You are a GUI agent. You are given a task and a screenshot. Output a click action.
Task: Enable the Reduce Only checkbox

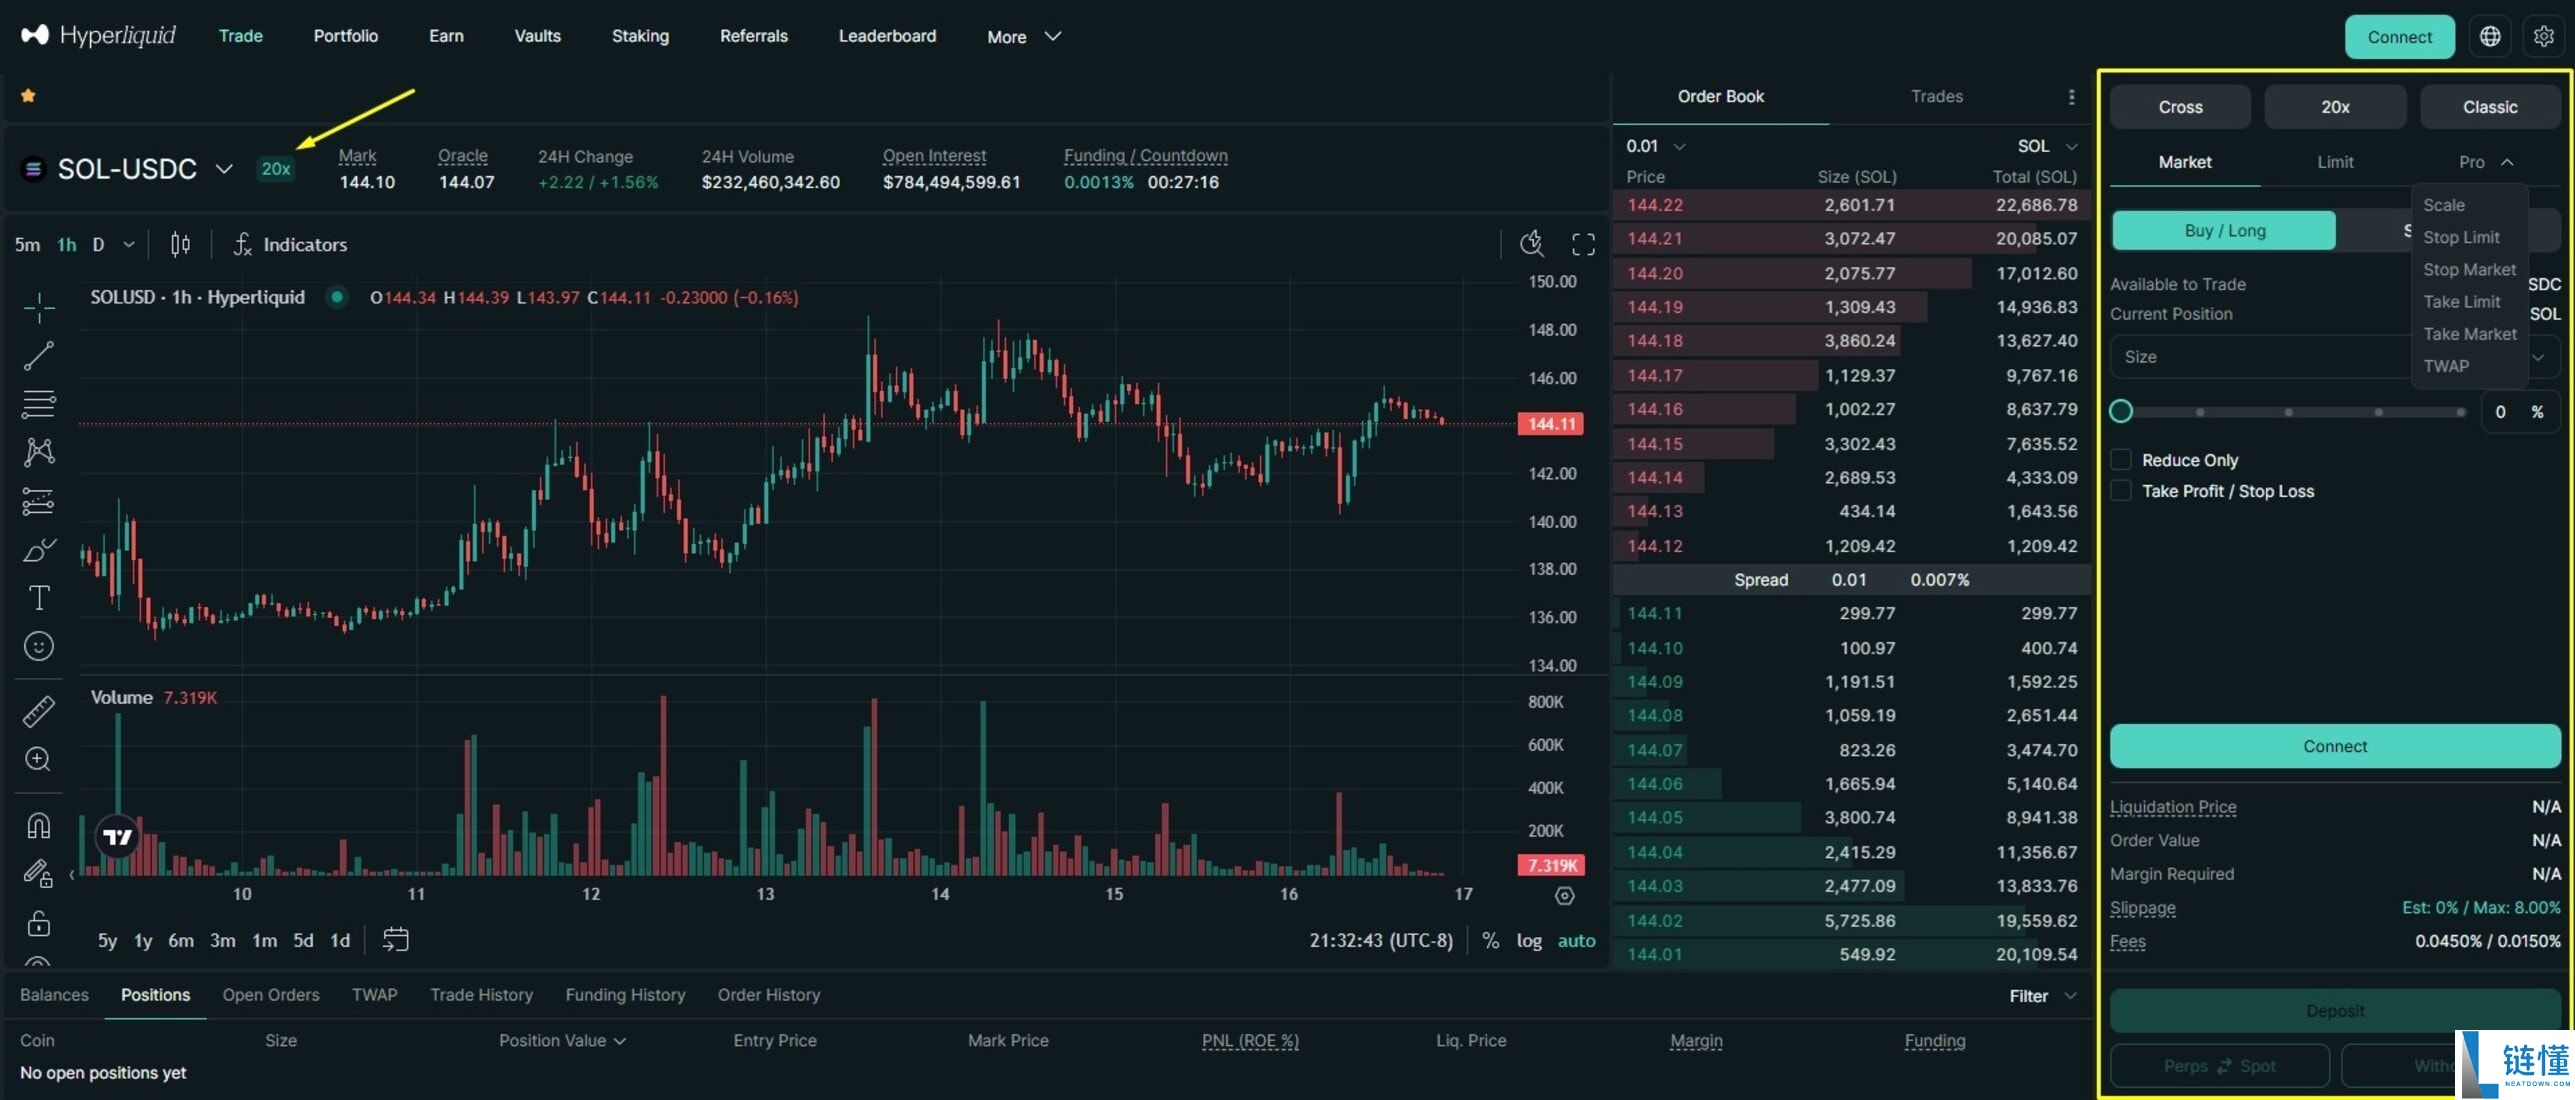click(x=2120, y=460)
